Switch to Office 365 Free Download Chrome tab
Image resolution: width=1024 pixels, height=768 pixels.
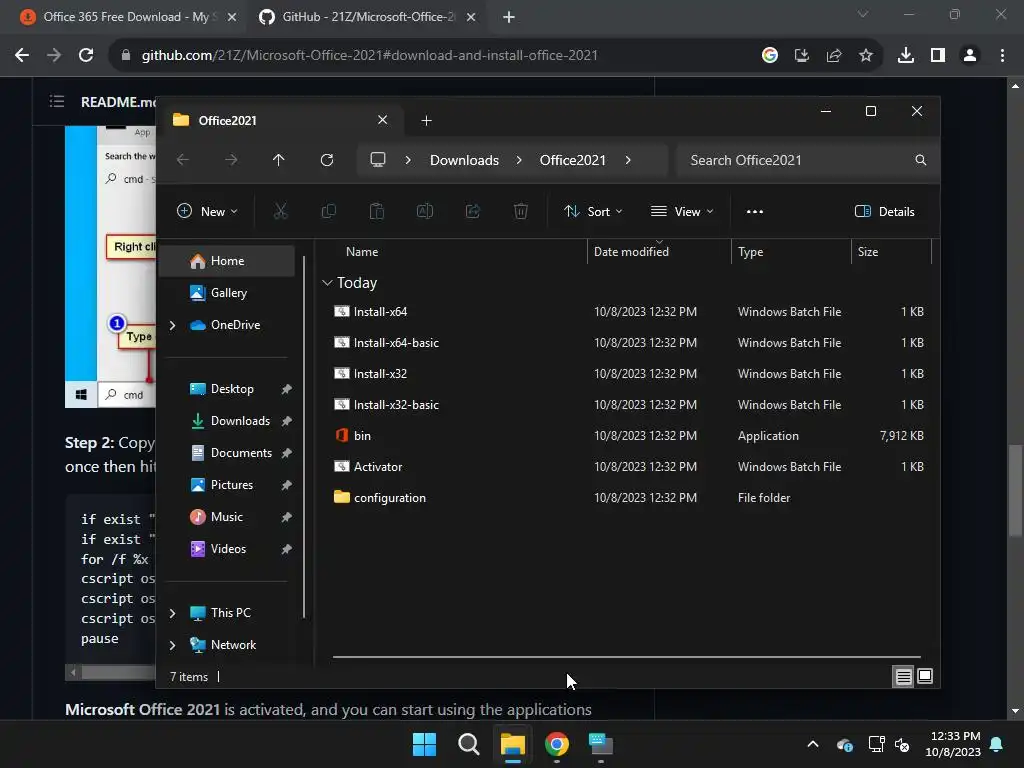(x=126, y=17)
